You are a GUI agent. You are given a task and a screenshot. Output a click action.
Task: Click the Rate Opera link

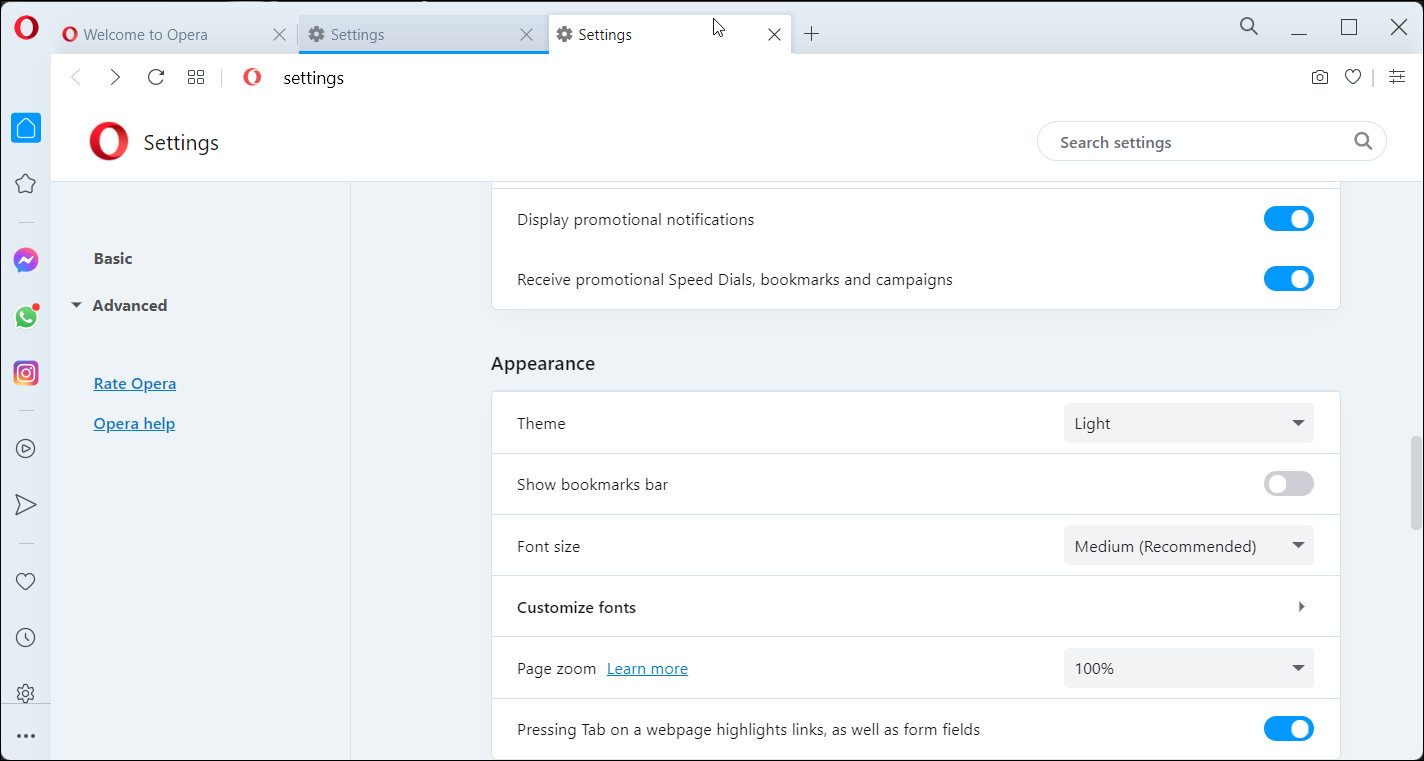(x=134, y=384)
